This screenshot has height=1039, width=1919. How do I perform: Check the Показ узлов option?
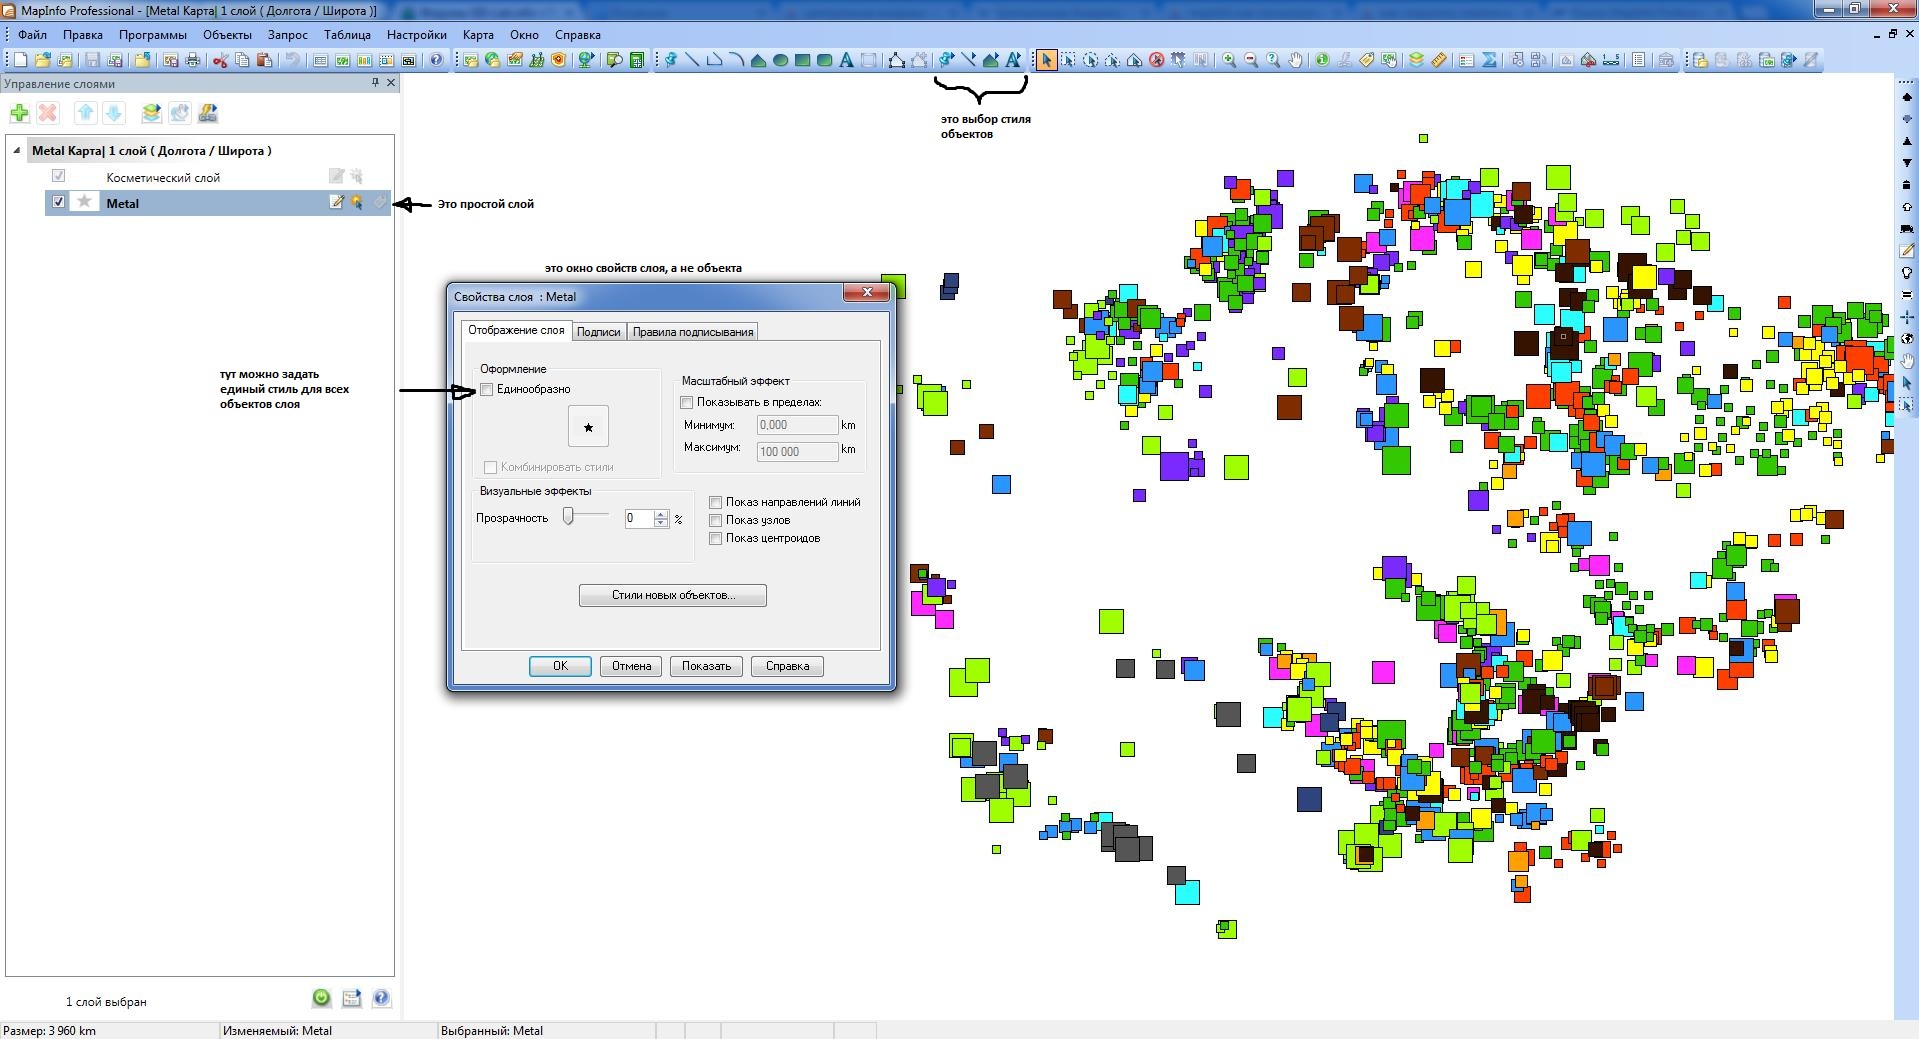[716, 521]
